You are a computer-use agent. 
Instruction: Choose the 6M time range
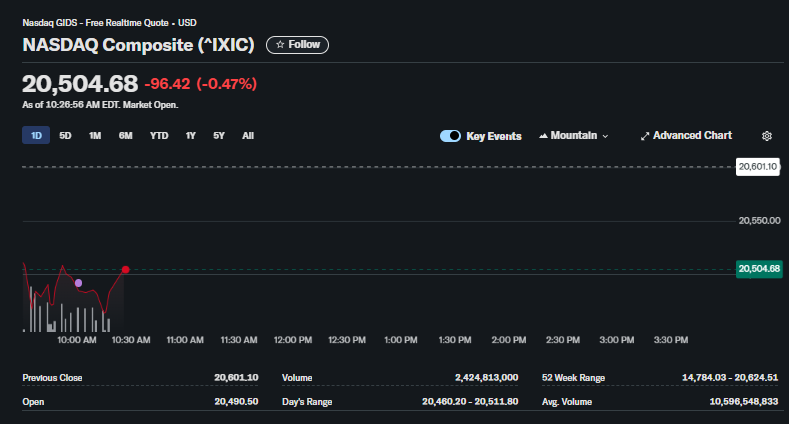(x=125, y=136)
